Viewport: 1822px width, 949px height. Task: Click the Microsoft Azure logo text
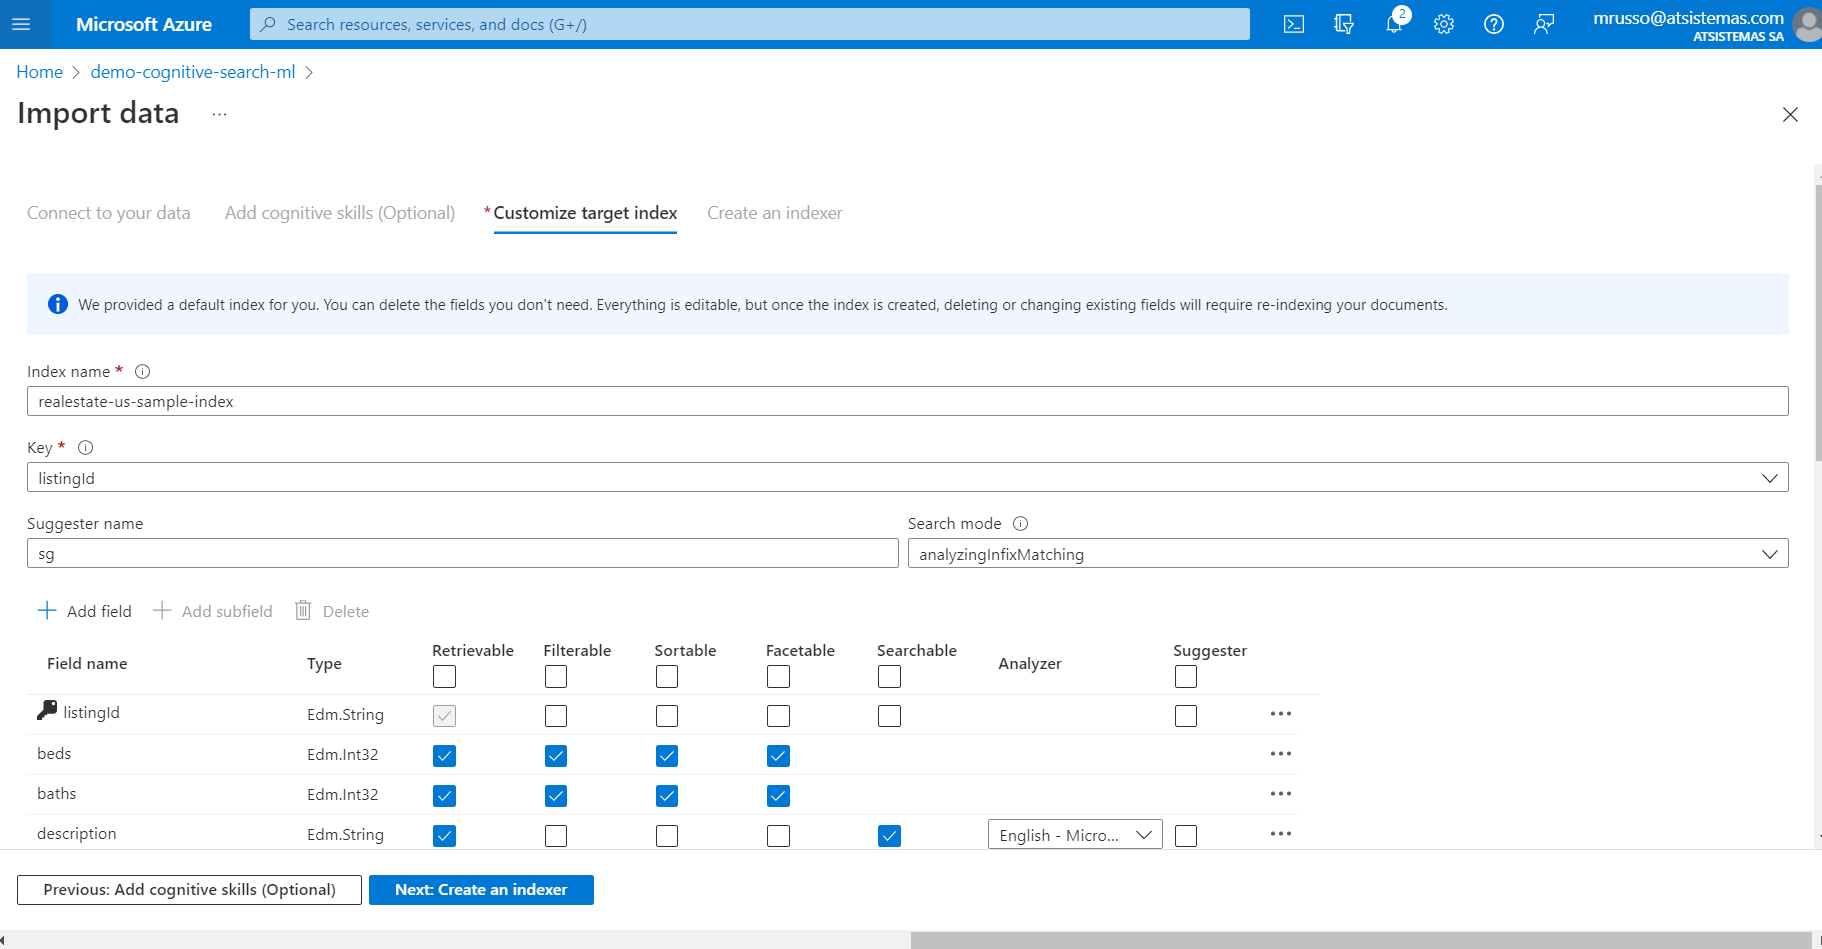click(x=144, y=24)
